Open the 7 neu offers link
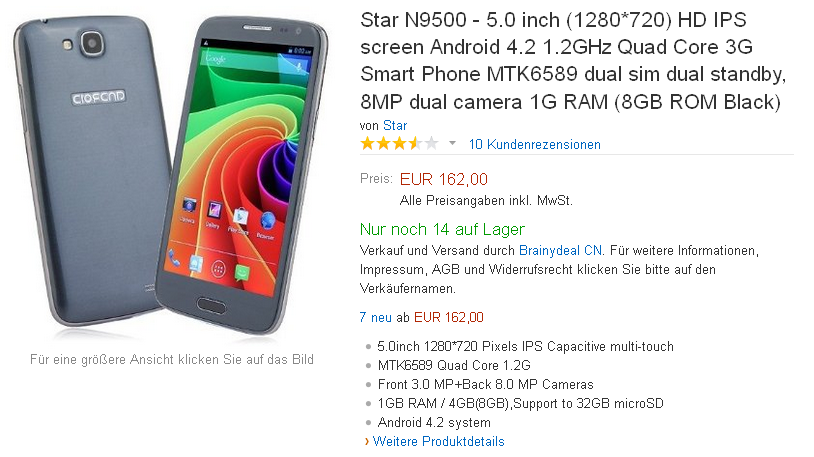The height and width of the screenshot is (457, 814). [375, 317]
